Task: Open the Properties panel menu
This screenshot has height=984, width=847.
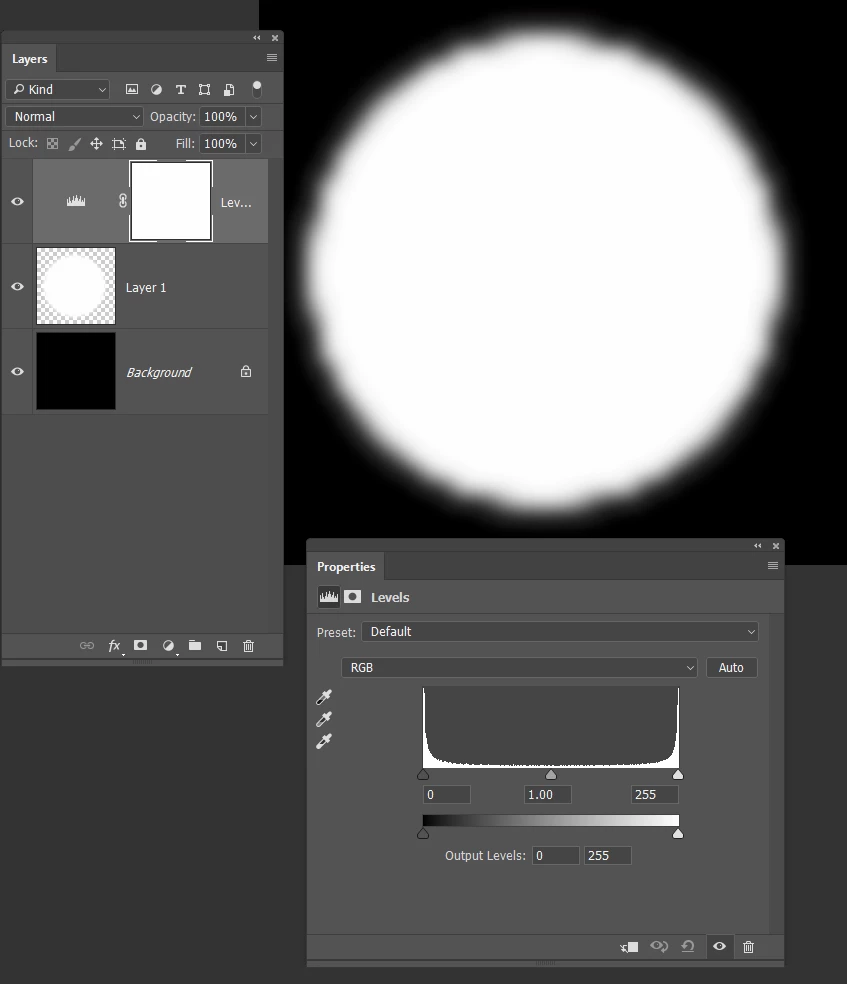Action: point(773,565)
